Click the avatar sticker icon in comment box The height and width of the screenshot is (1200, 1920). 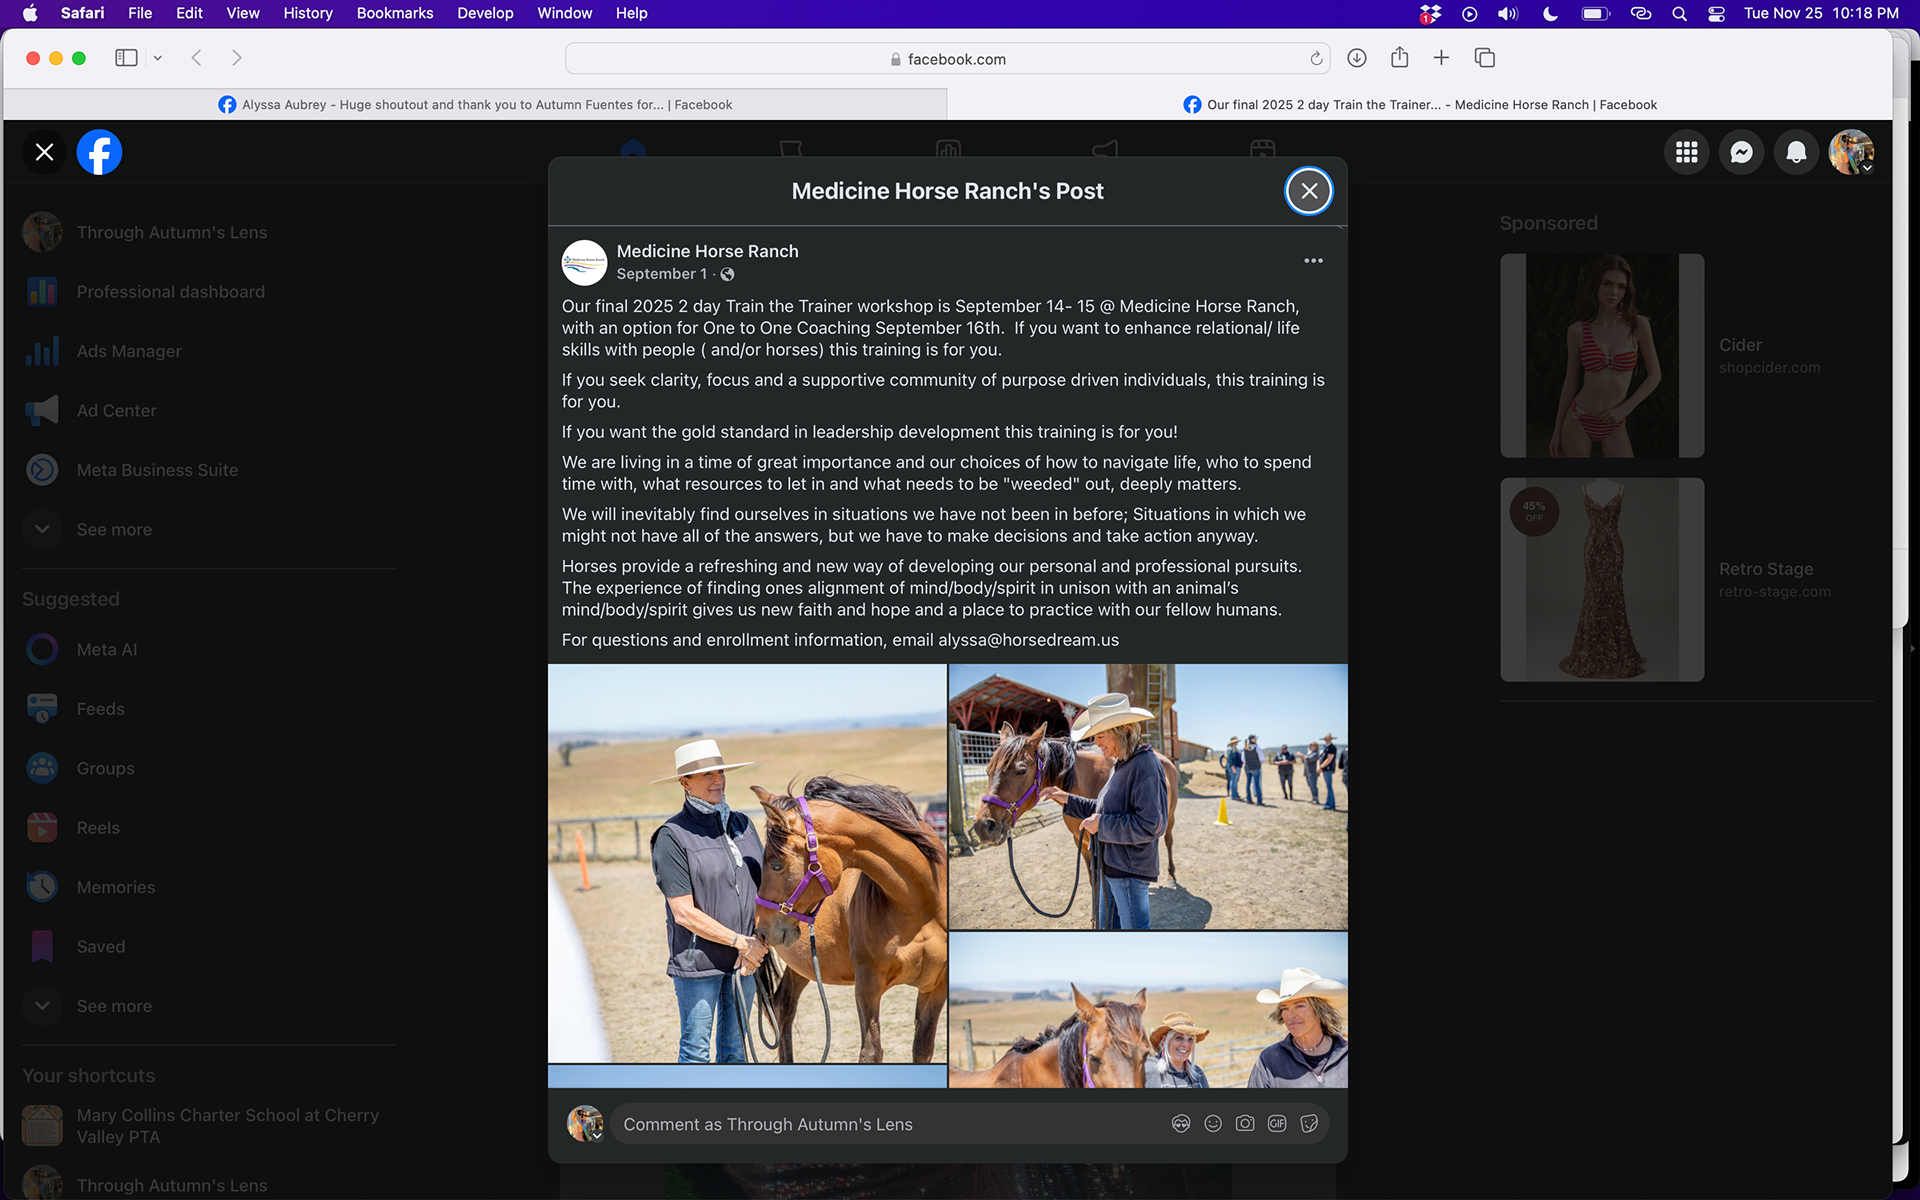click(x=1181, y=1123)
